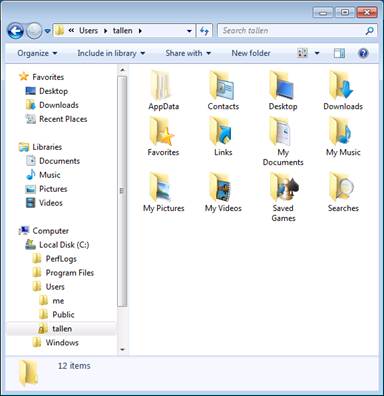The height and width of the screenshot is (396, 384).
Task: Expand breadcrumb arrow after tallen
Action: (x=140, y=31)
